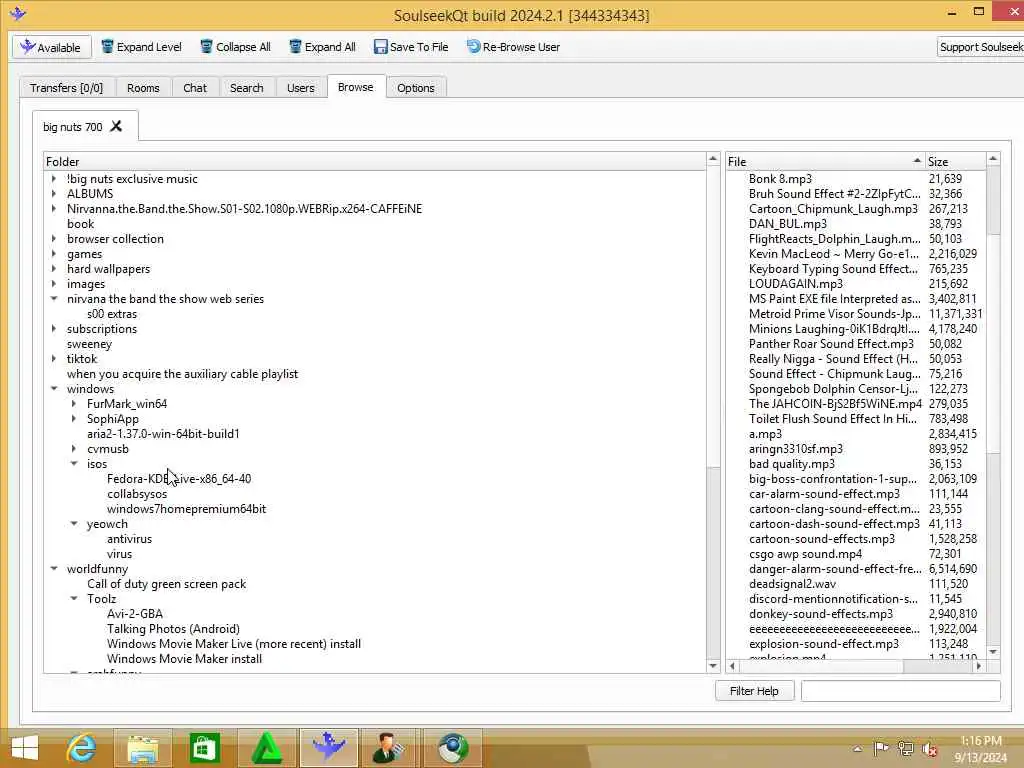
Task: Open the Search tab
Action: (x=247, y=88)
